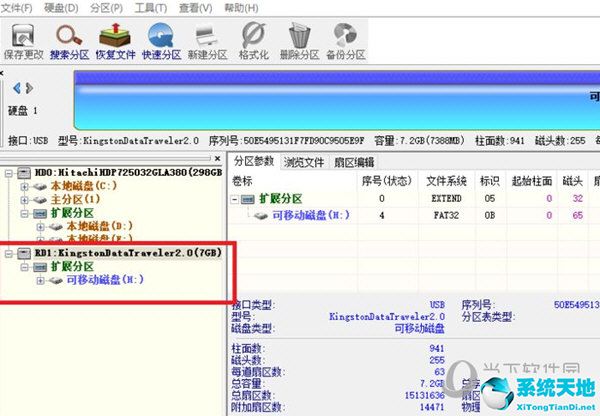The width and height of the screenshot is (600, 416).
Task: Close the disk tree panel
Action: point(217,158)
